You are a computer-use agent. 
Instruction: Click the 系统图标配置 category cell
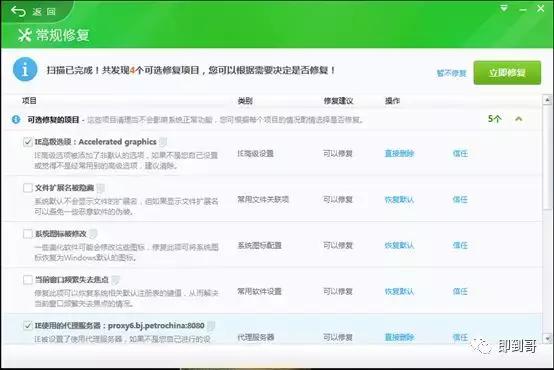259,245
